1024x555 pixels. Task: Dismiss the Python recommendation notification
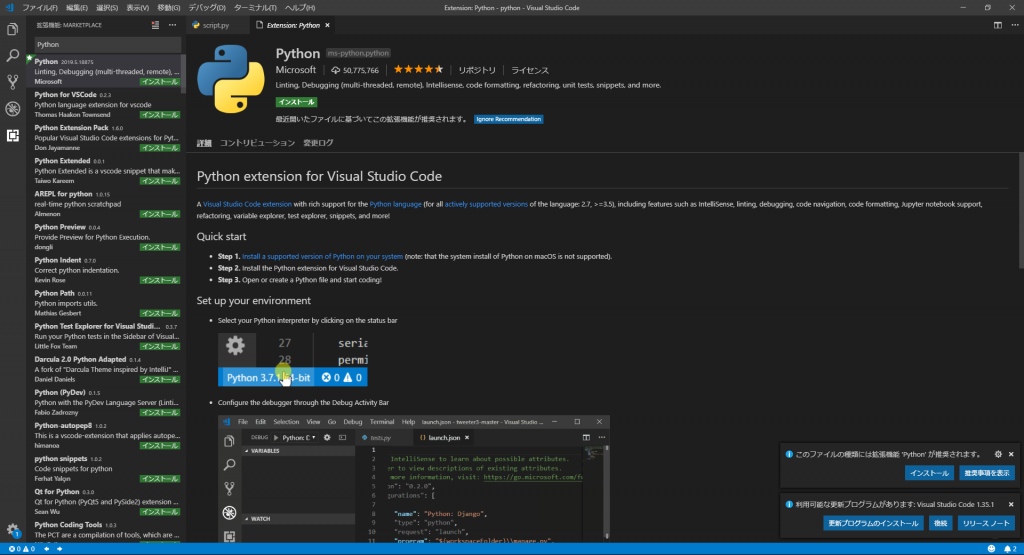[x=1011, y=454]
